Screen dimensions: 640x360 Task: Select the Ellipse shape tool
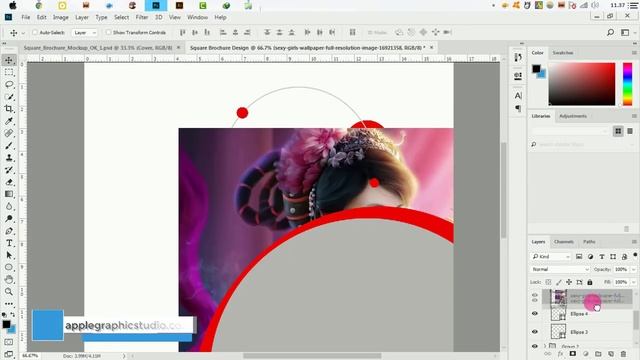click(9, 267)
